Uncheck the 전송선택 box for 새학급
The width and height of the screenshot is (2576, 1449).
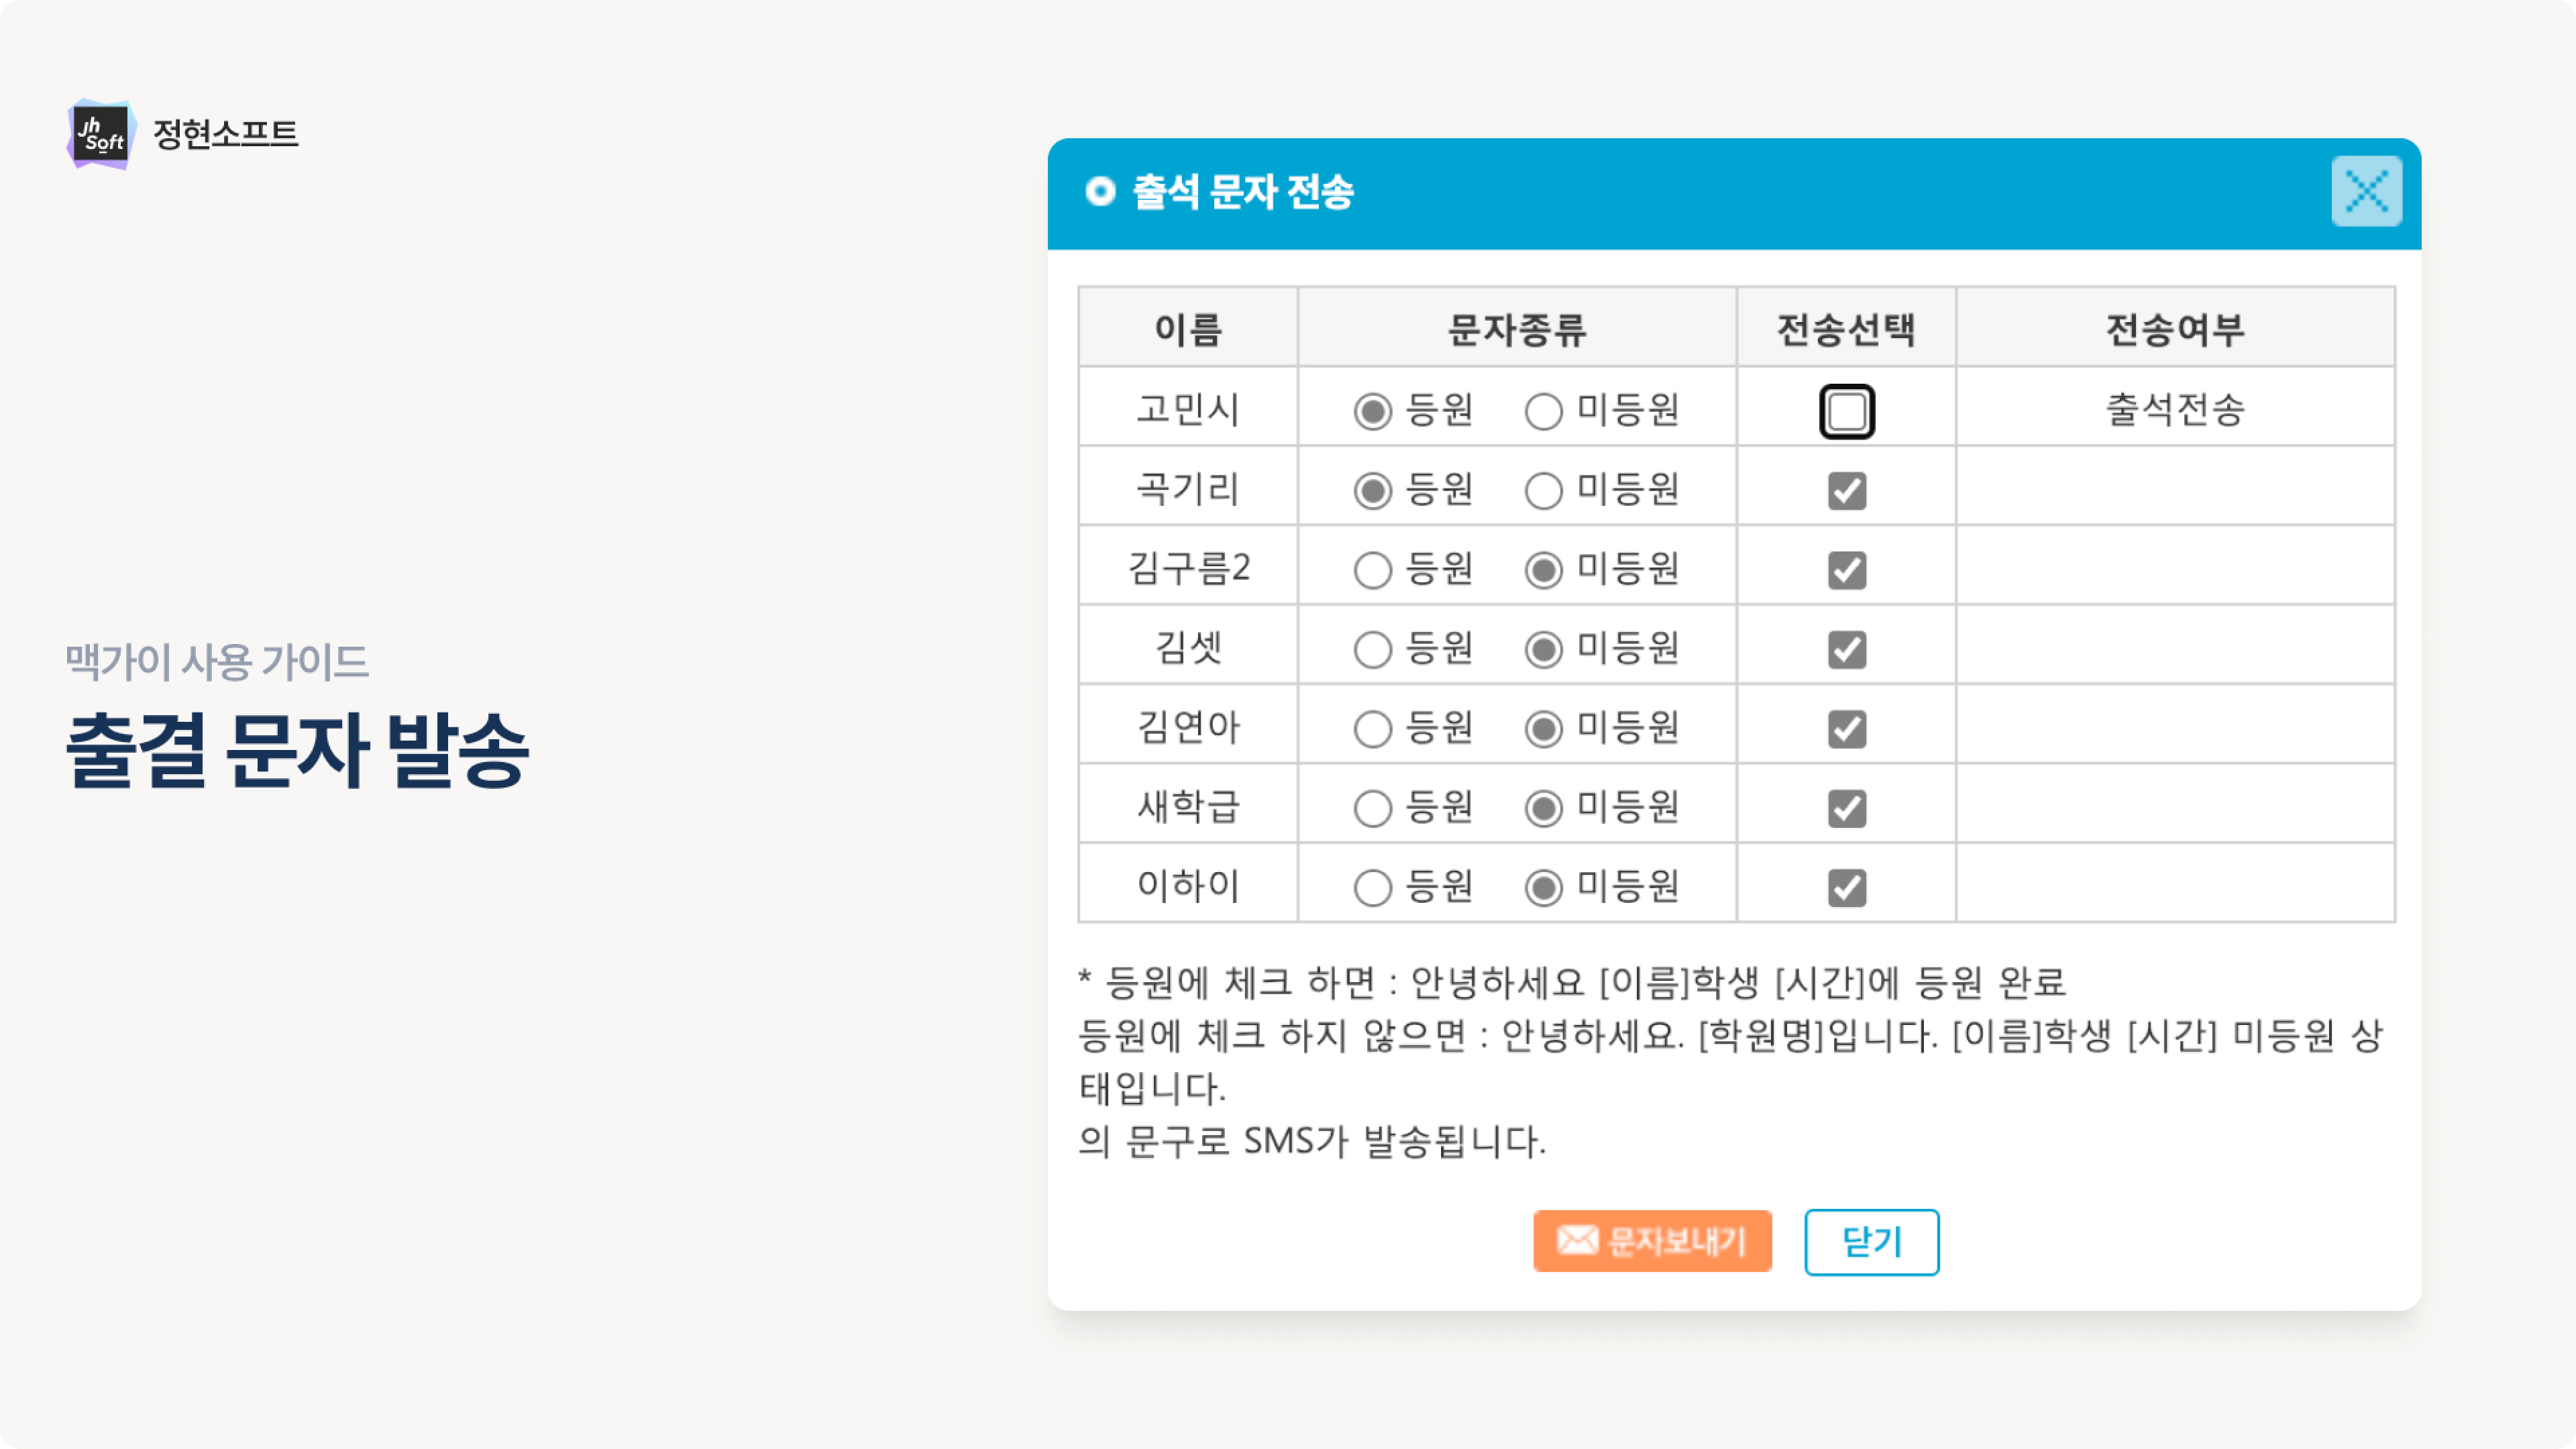(x=1846, y=808)
